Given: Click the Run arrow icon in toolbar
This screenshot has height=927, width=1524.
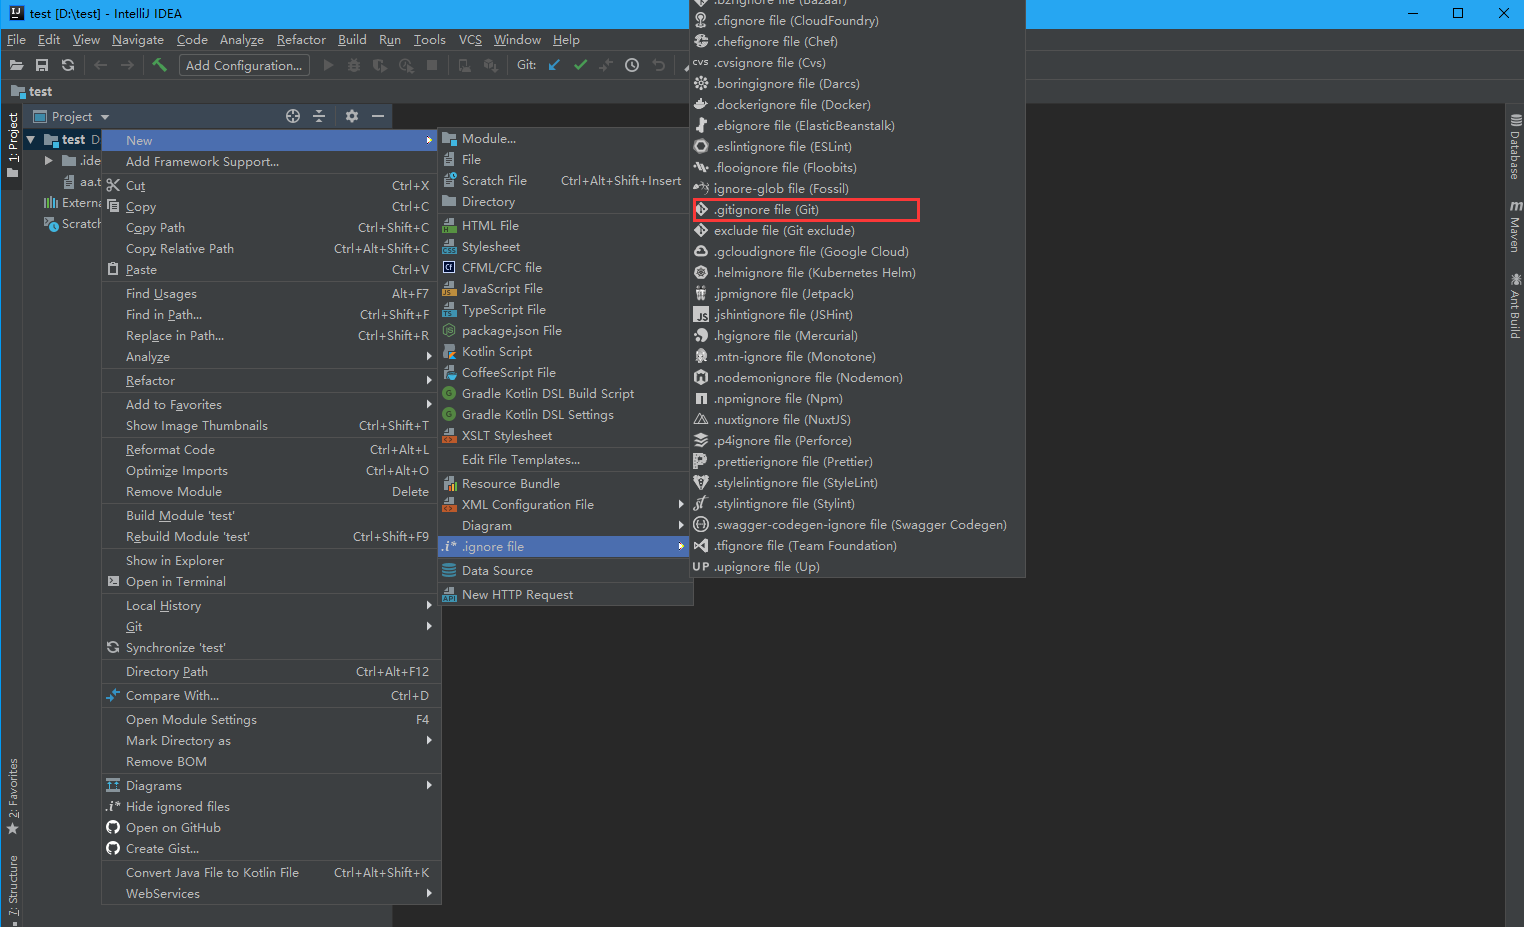Looking at the screenshot, I should tap(328, 65).
